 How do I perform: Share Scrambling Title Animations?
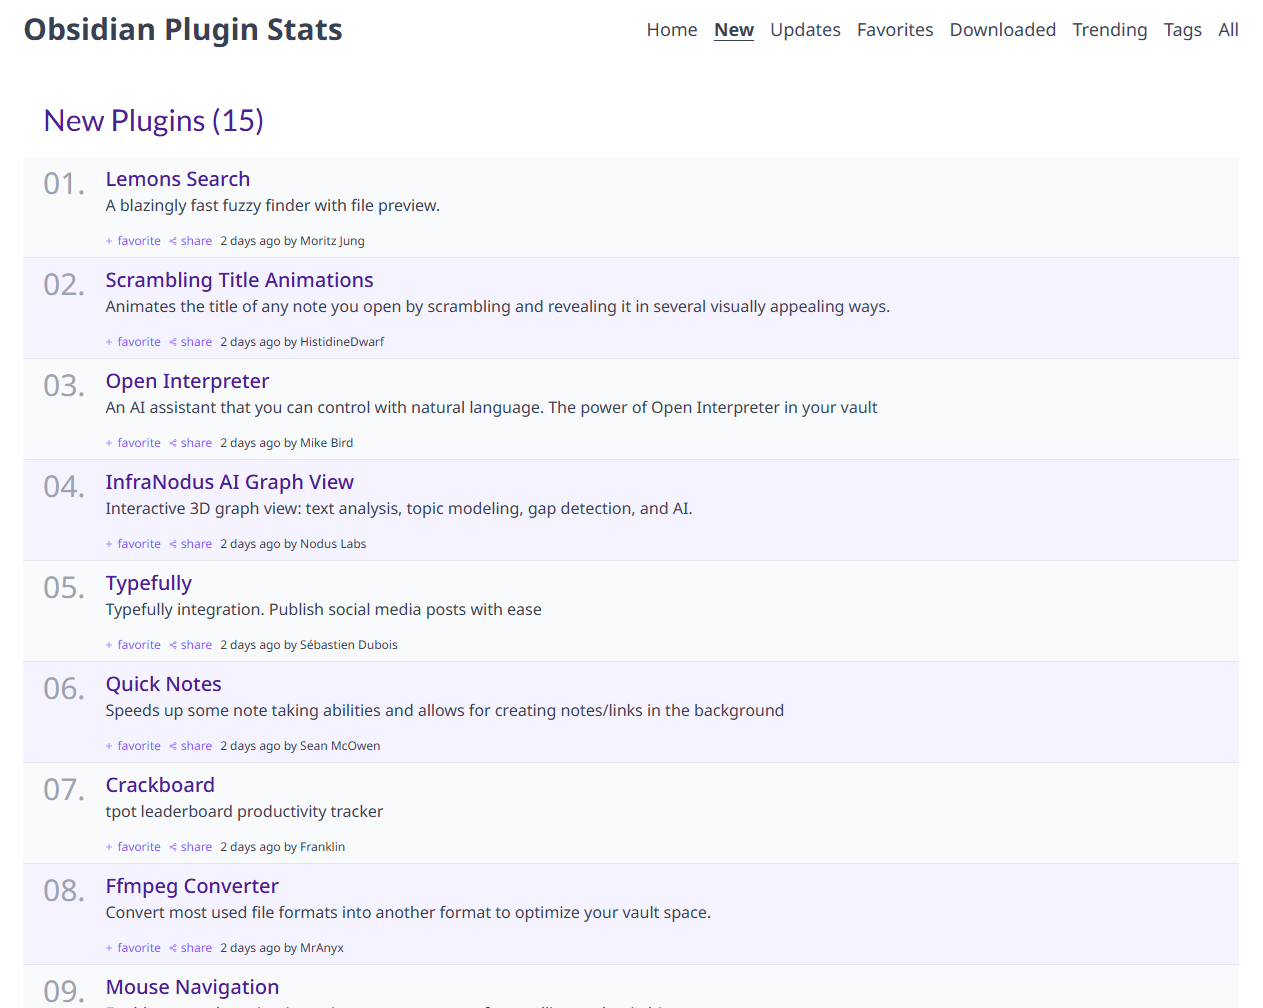point(190,342)
